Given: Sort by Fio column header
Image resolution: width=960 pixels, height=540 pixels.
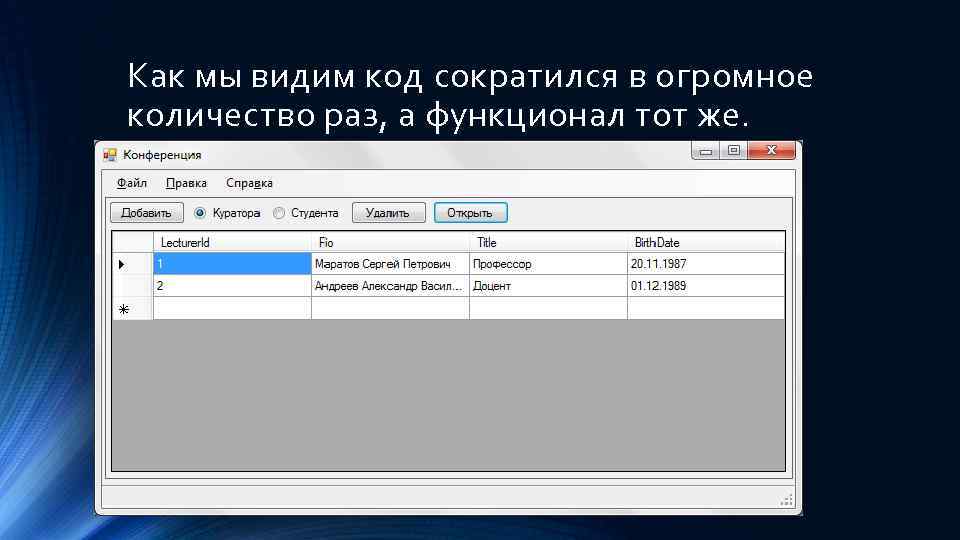Looking at the screenshot, I should tap(390, 242).
